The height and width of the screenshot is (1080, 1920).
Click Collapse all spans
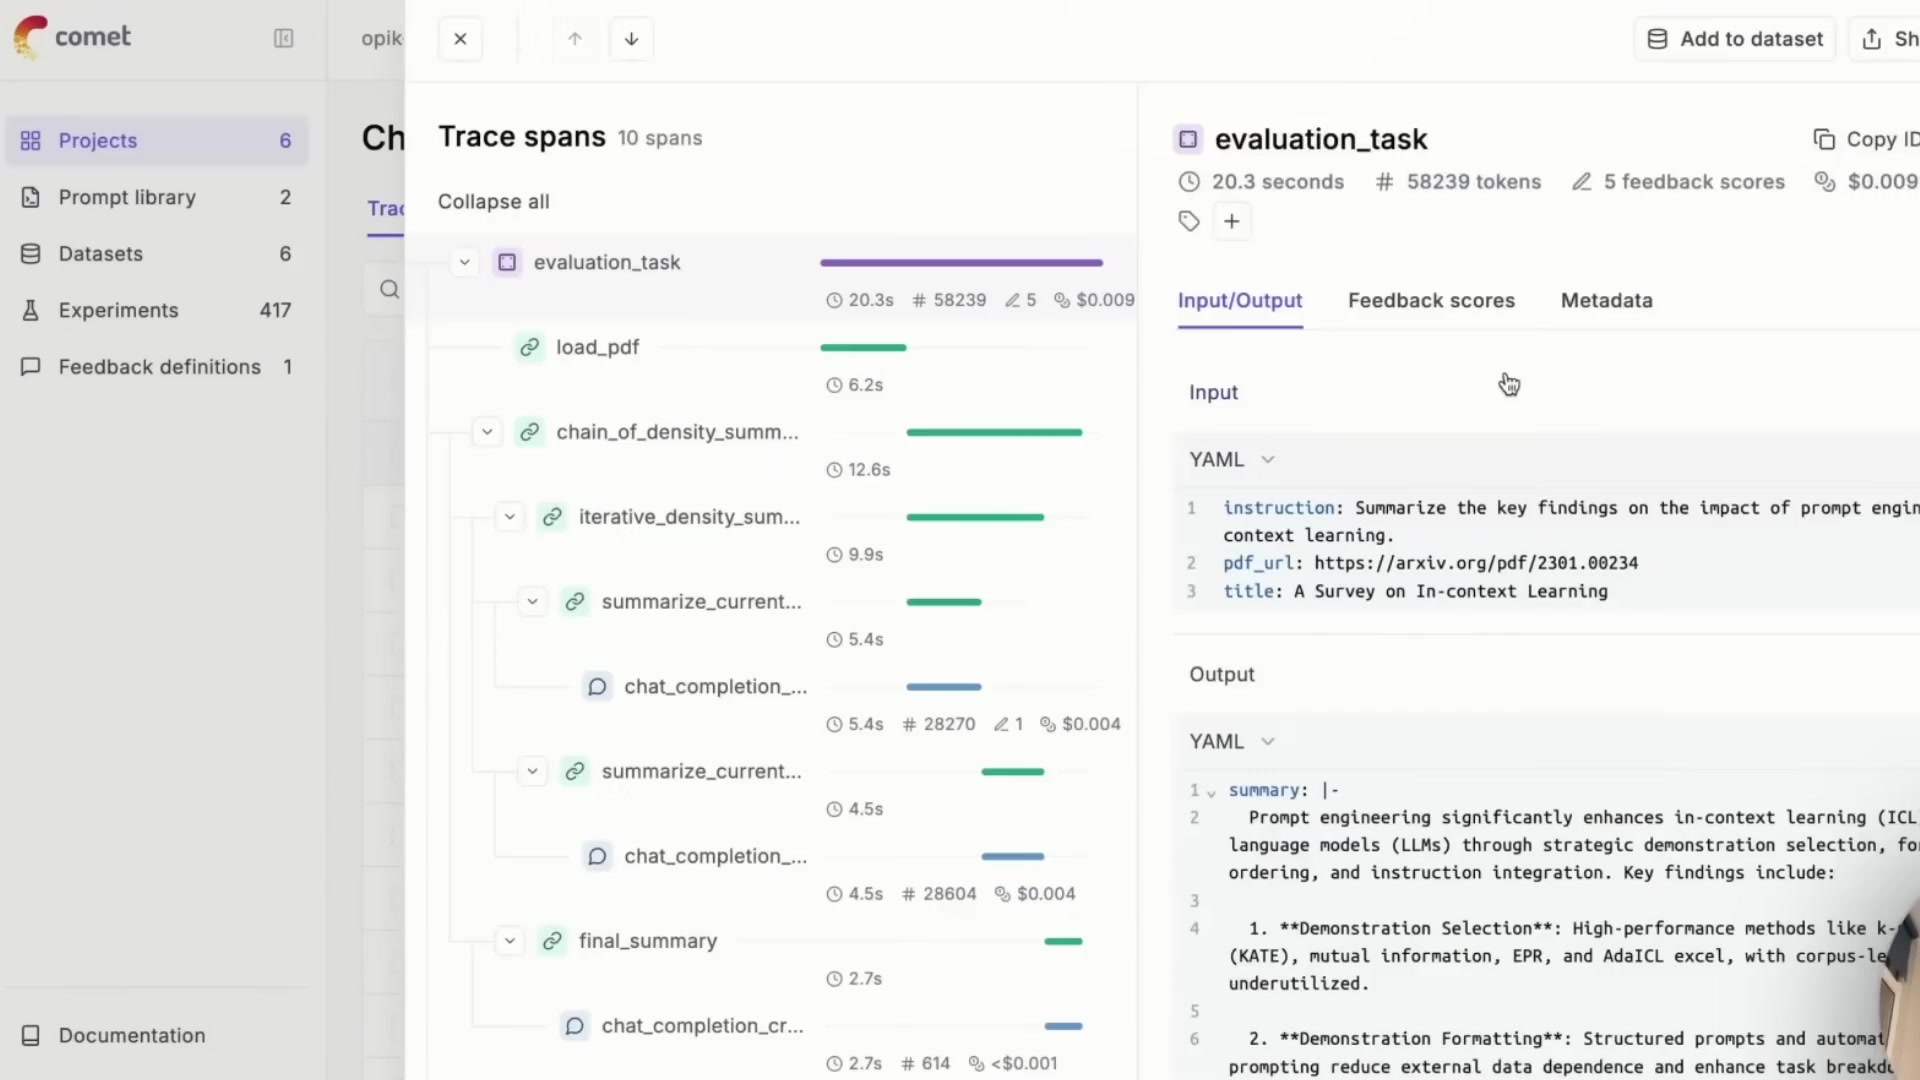coord(493,201)
